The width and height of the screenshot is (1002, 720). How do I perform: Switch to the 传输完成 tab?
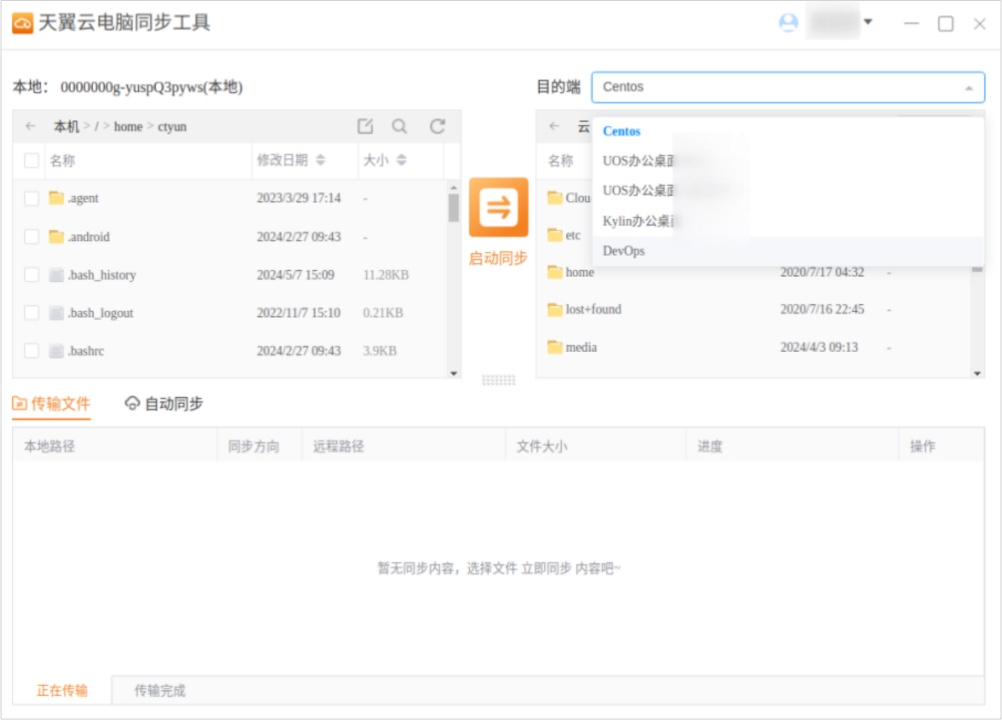[x=158, y=689]
